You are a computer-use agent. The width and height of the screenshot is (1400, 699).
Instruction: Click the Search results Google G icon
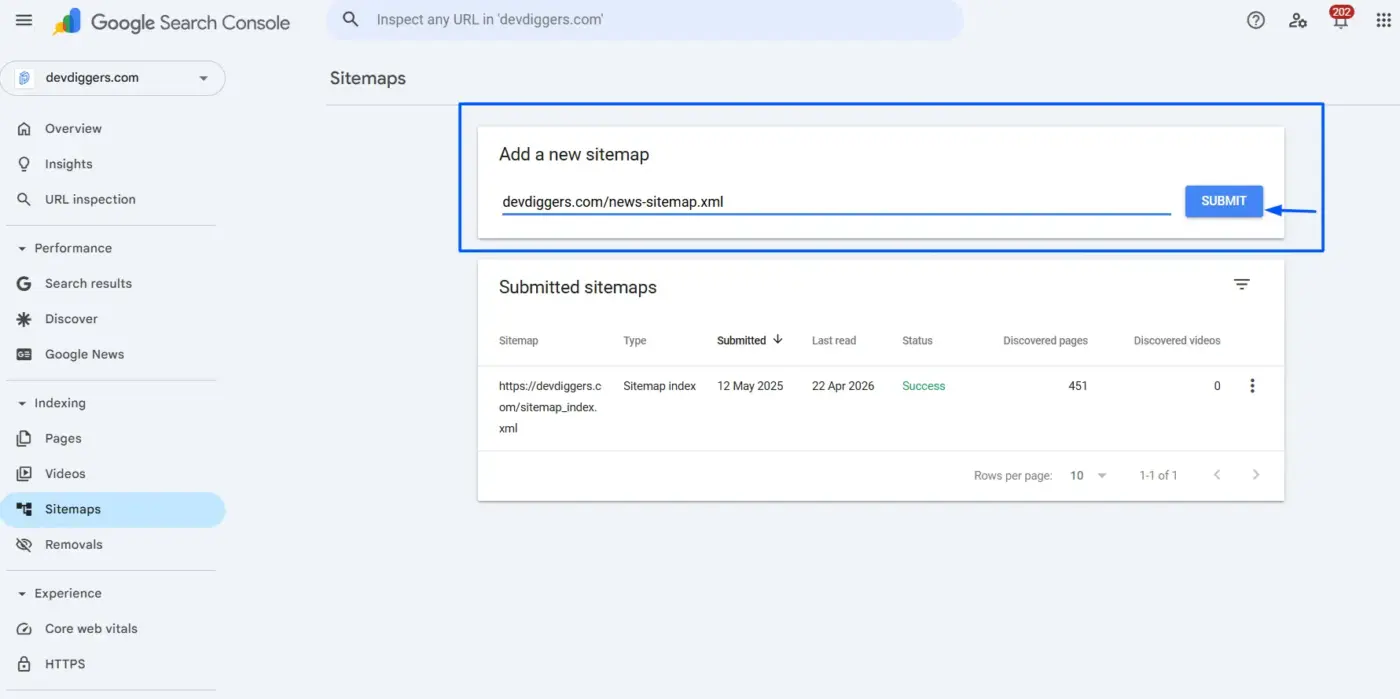point(24,284)
